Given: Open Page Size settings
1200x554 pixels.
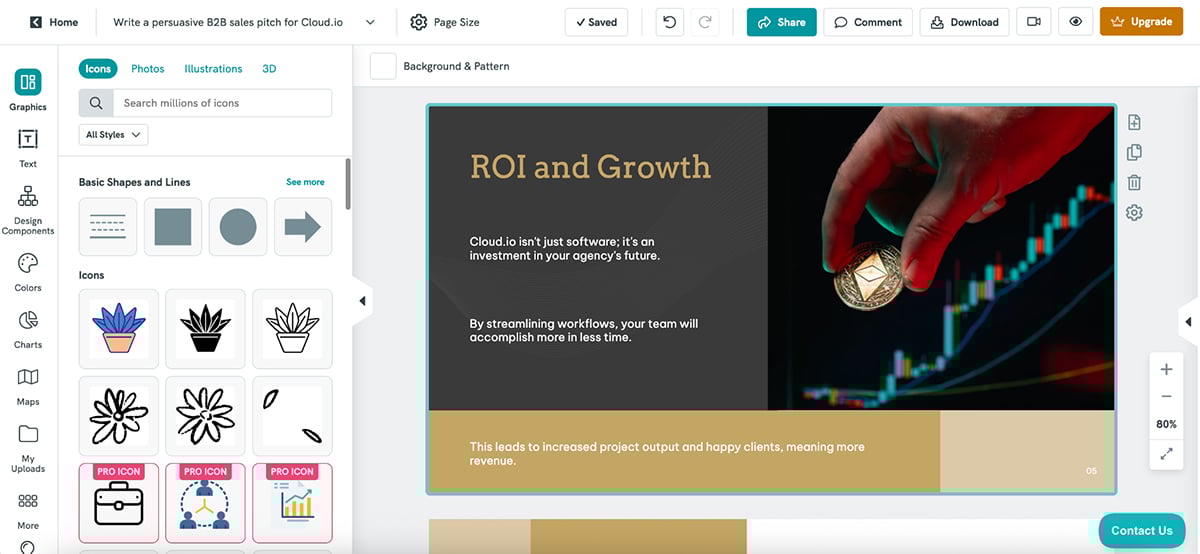Looking at the screenshot, I should pyautogui.click(x=445, y=22).
